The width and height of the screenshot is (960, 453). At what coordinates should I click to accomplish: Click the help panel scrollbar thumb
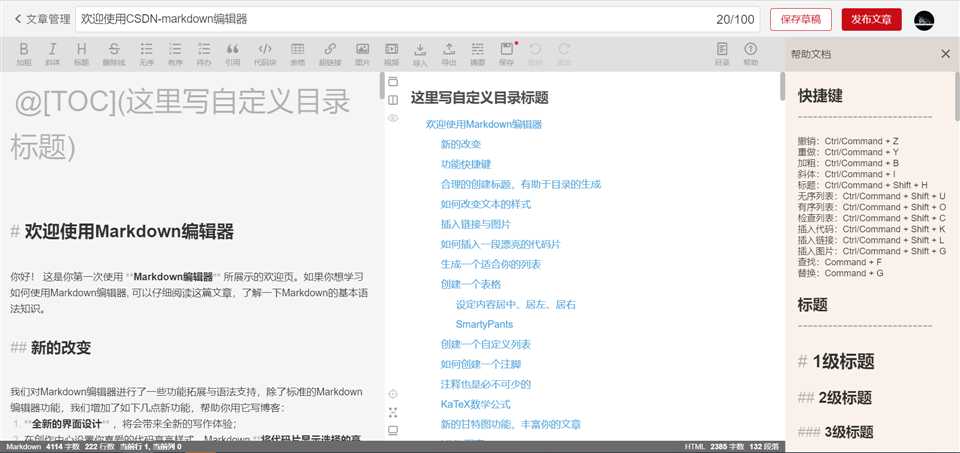tap(957, 96)
